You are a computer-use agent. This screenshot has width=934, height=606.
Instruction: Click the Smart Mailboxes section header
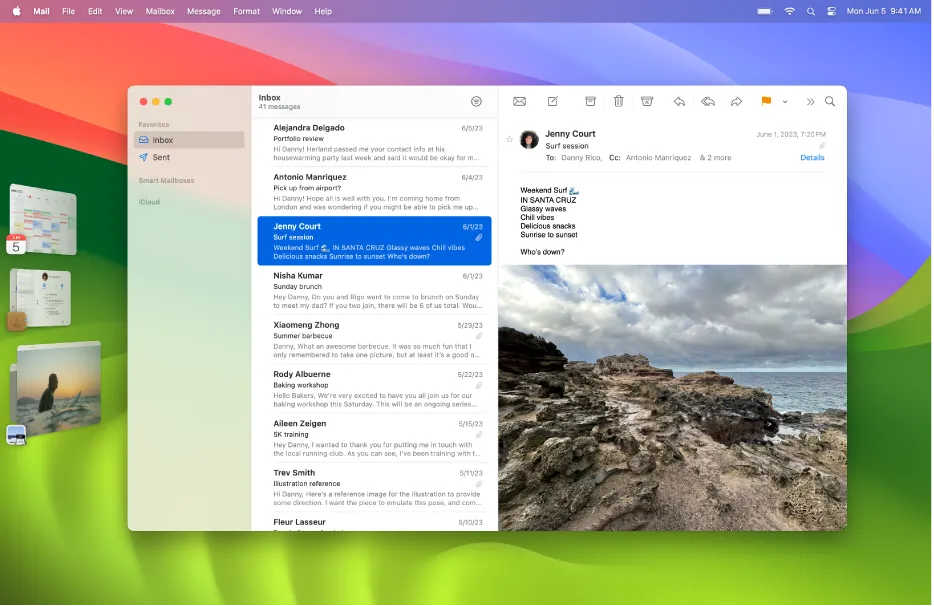point(167,181)
